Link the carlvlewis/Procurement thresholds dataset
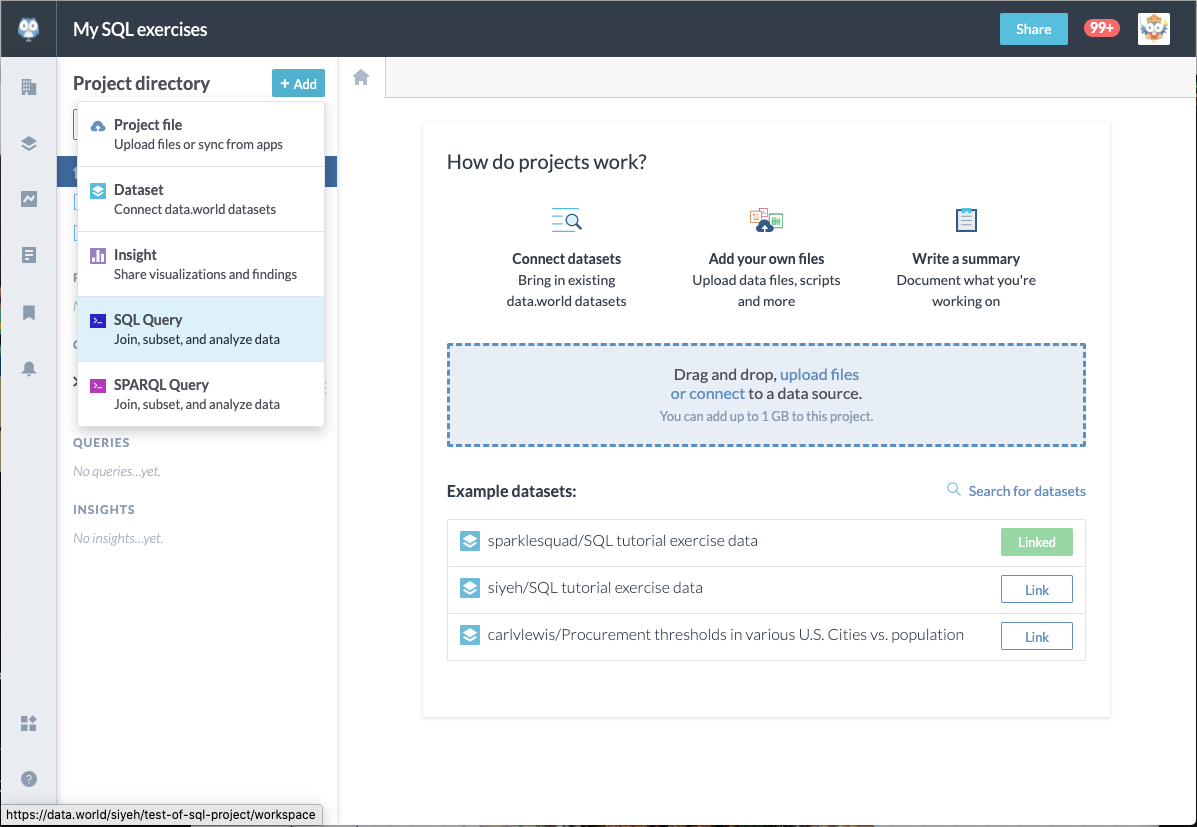The image size is (1197, 827). [x=1037, y=636]
